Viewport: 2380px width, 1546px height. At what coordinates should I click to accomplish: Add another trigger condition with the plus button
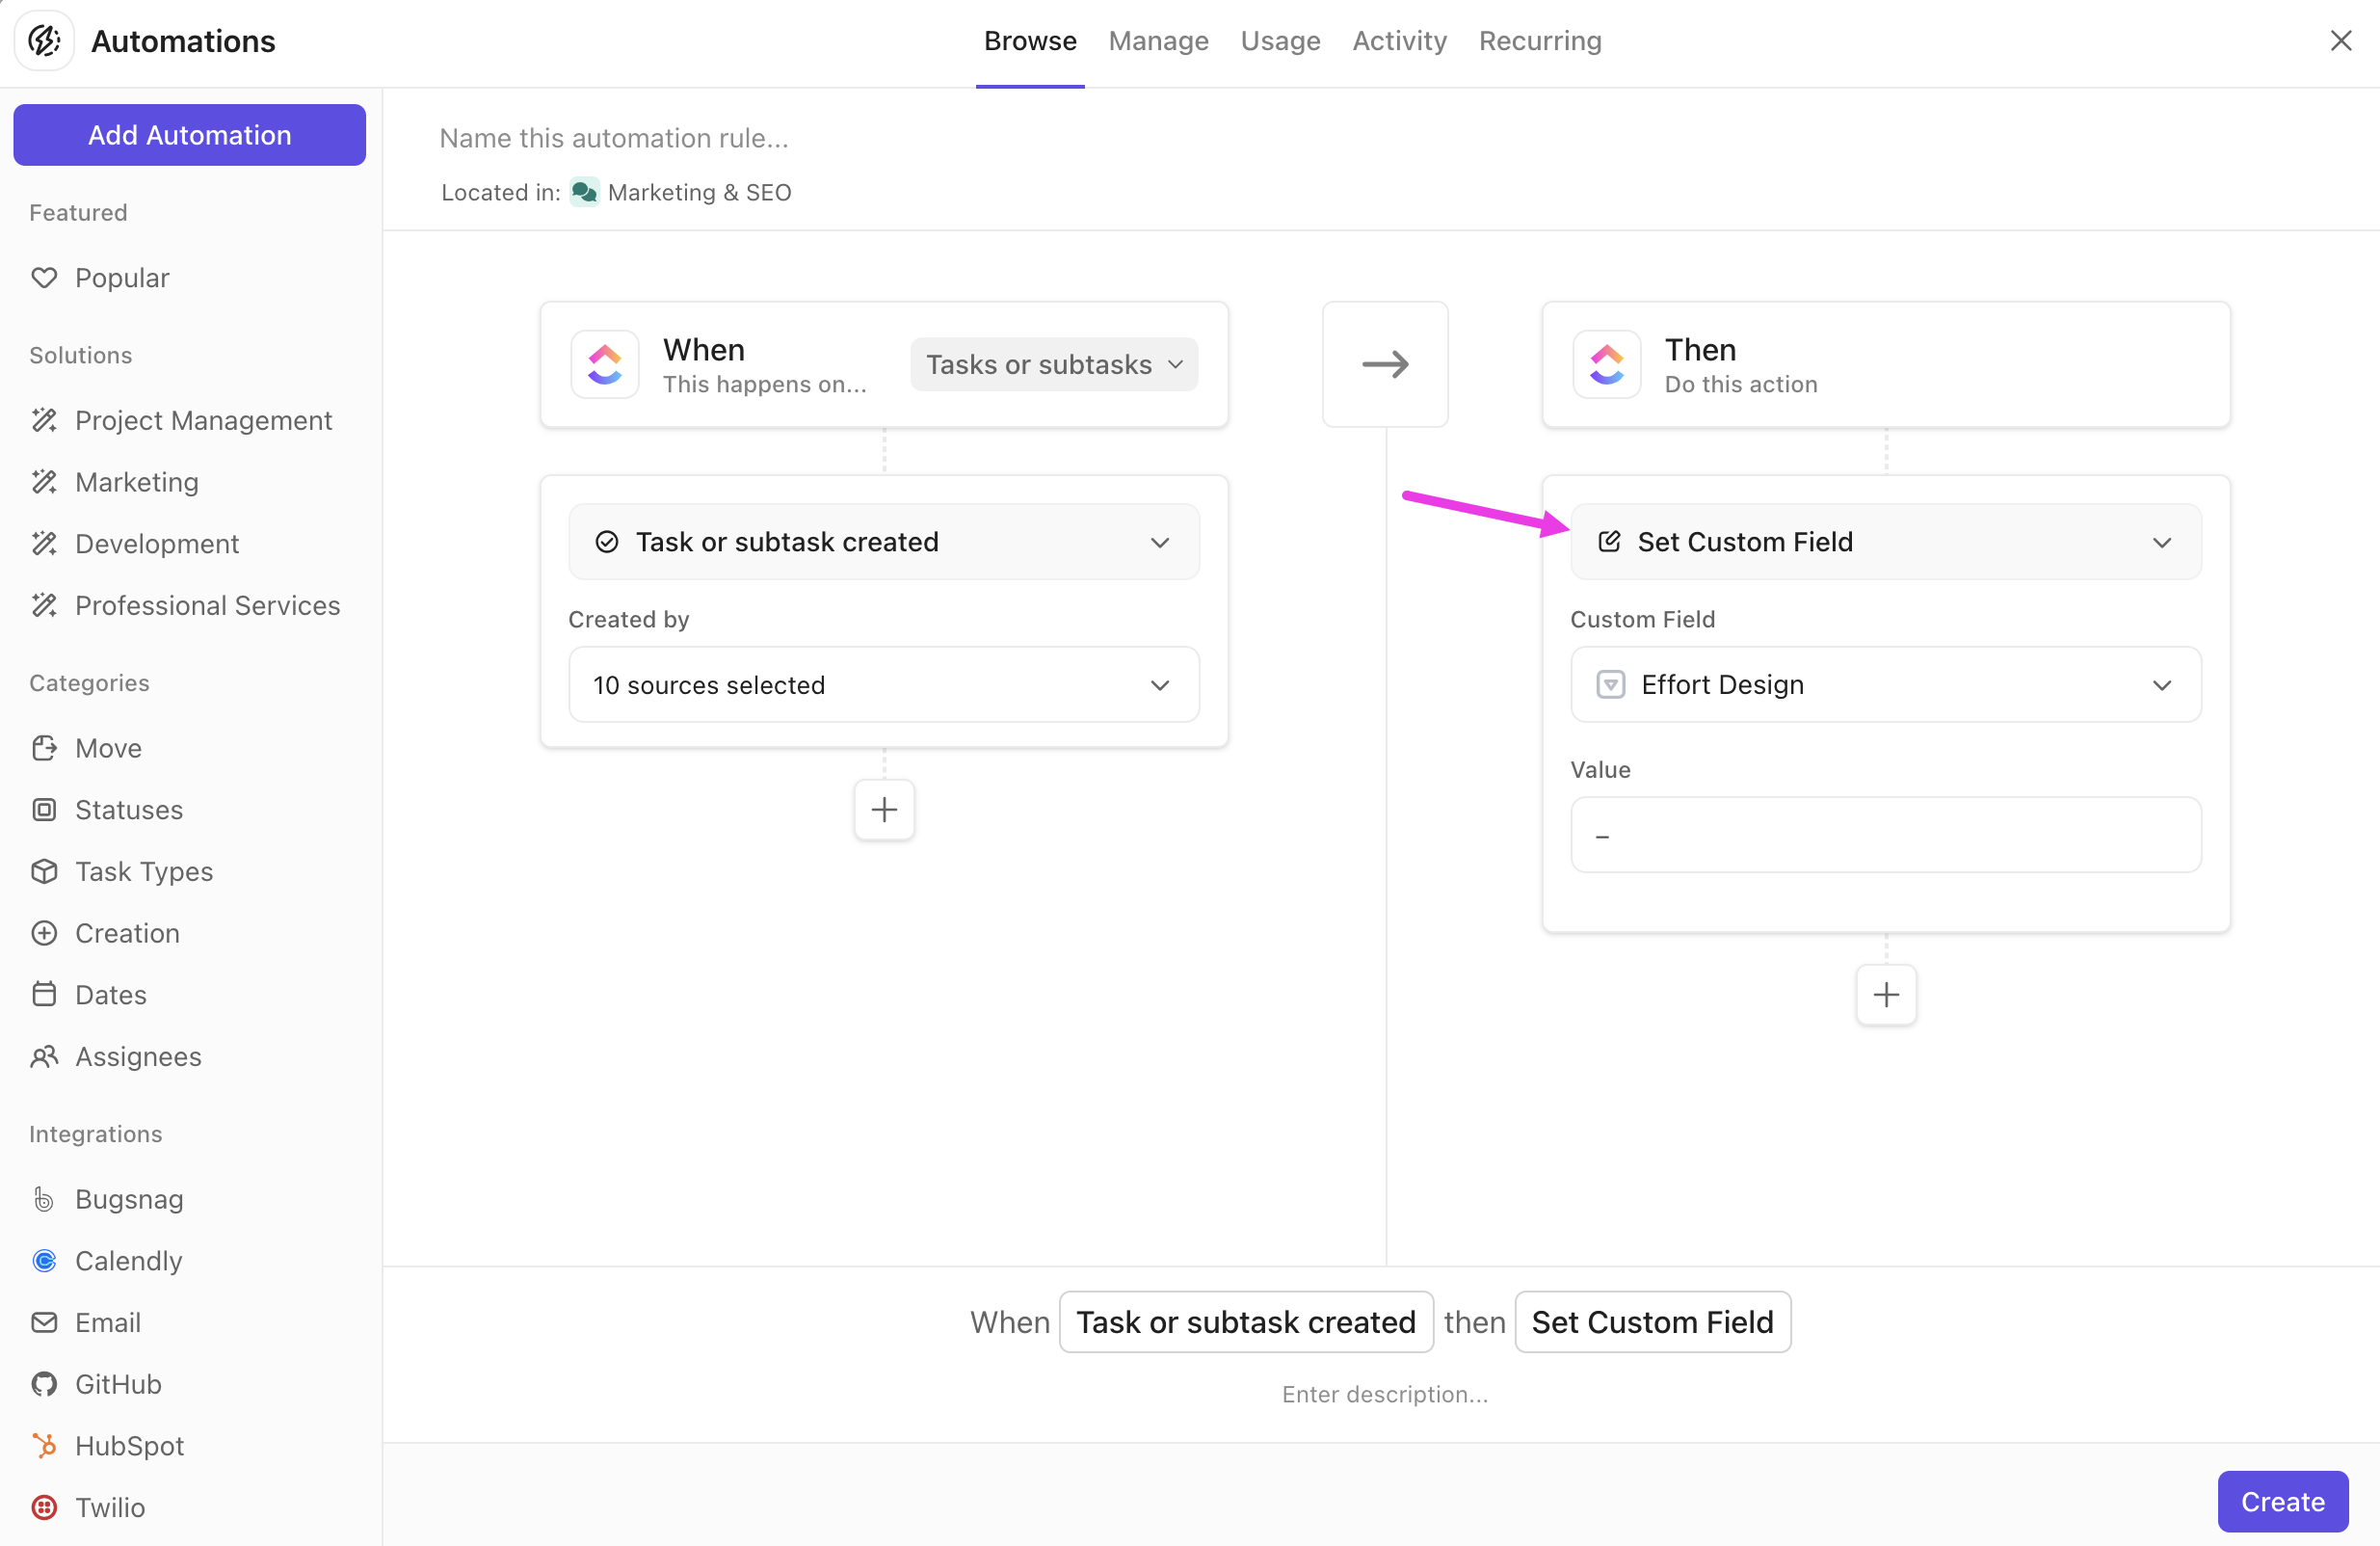tap(883, 809)
